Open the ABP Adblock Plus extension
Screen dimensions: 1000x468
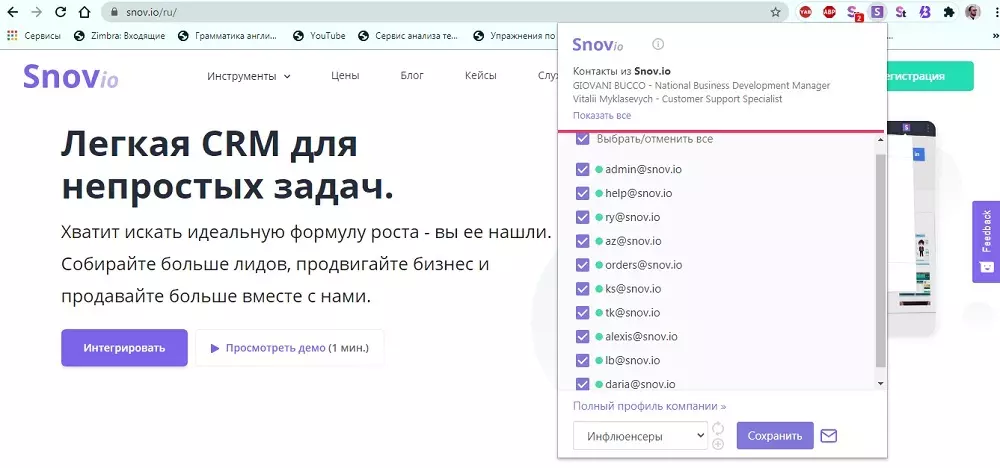pos(829,12)
